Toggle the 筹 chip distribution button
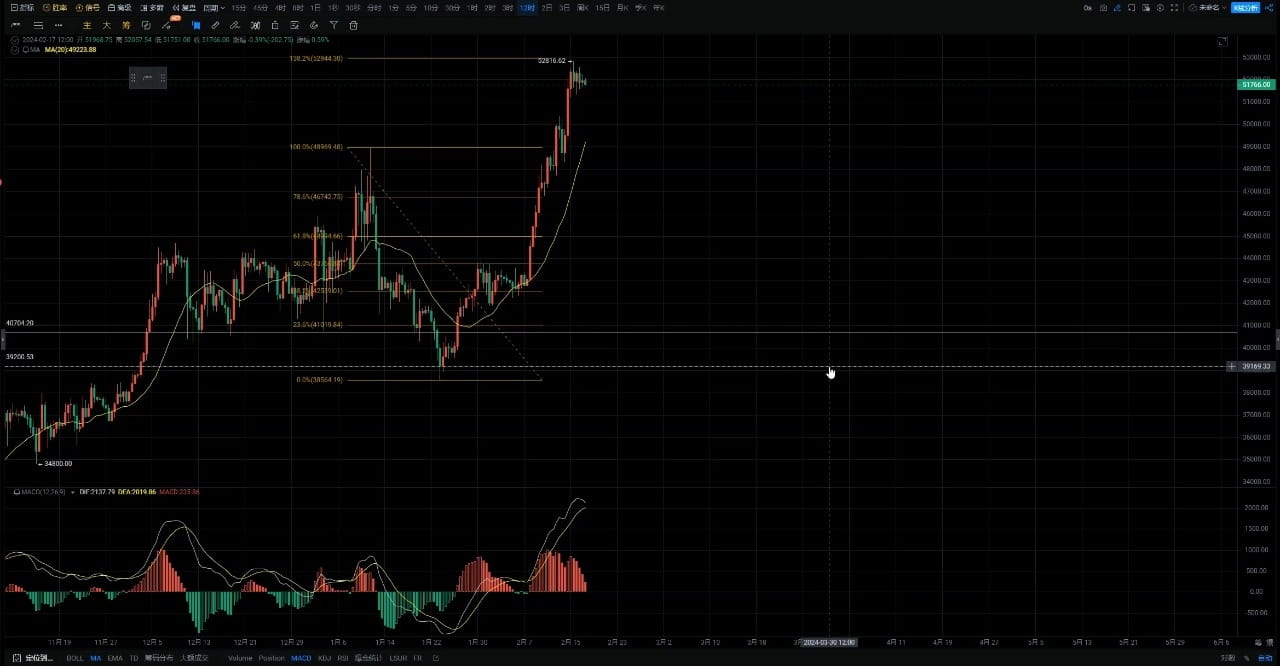 pos(126,25)
